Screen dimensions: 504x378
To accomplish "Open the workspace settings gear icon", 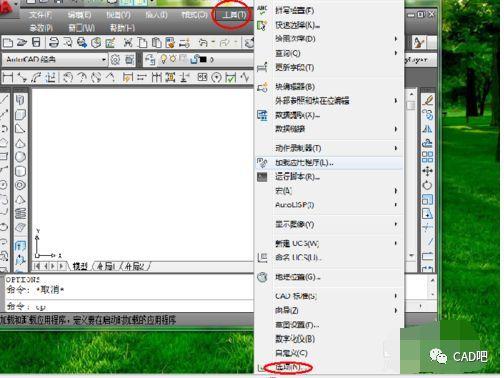I will tap(115, 60).
